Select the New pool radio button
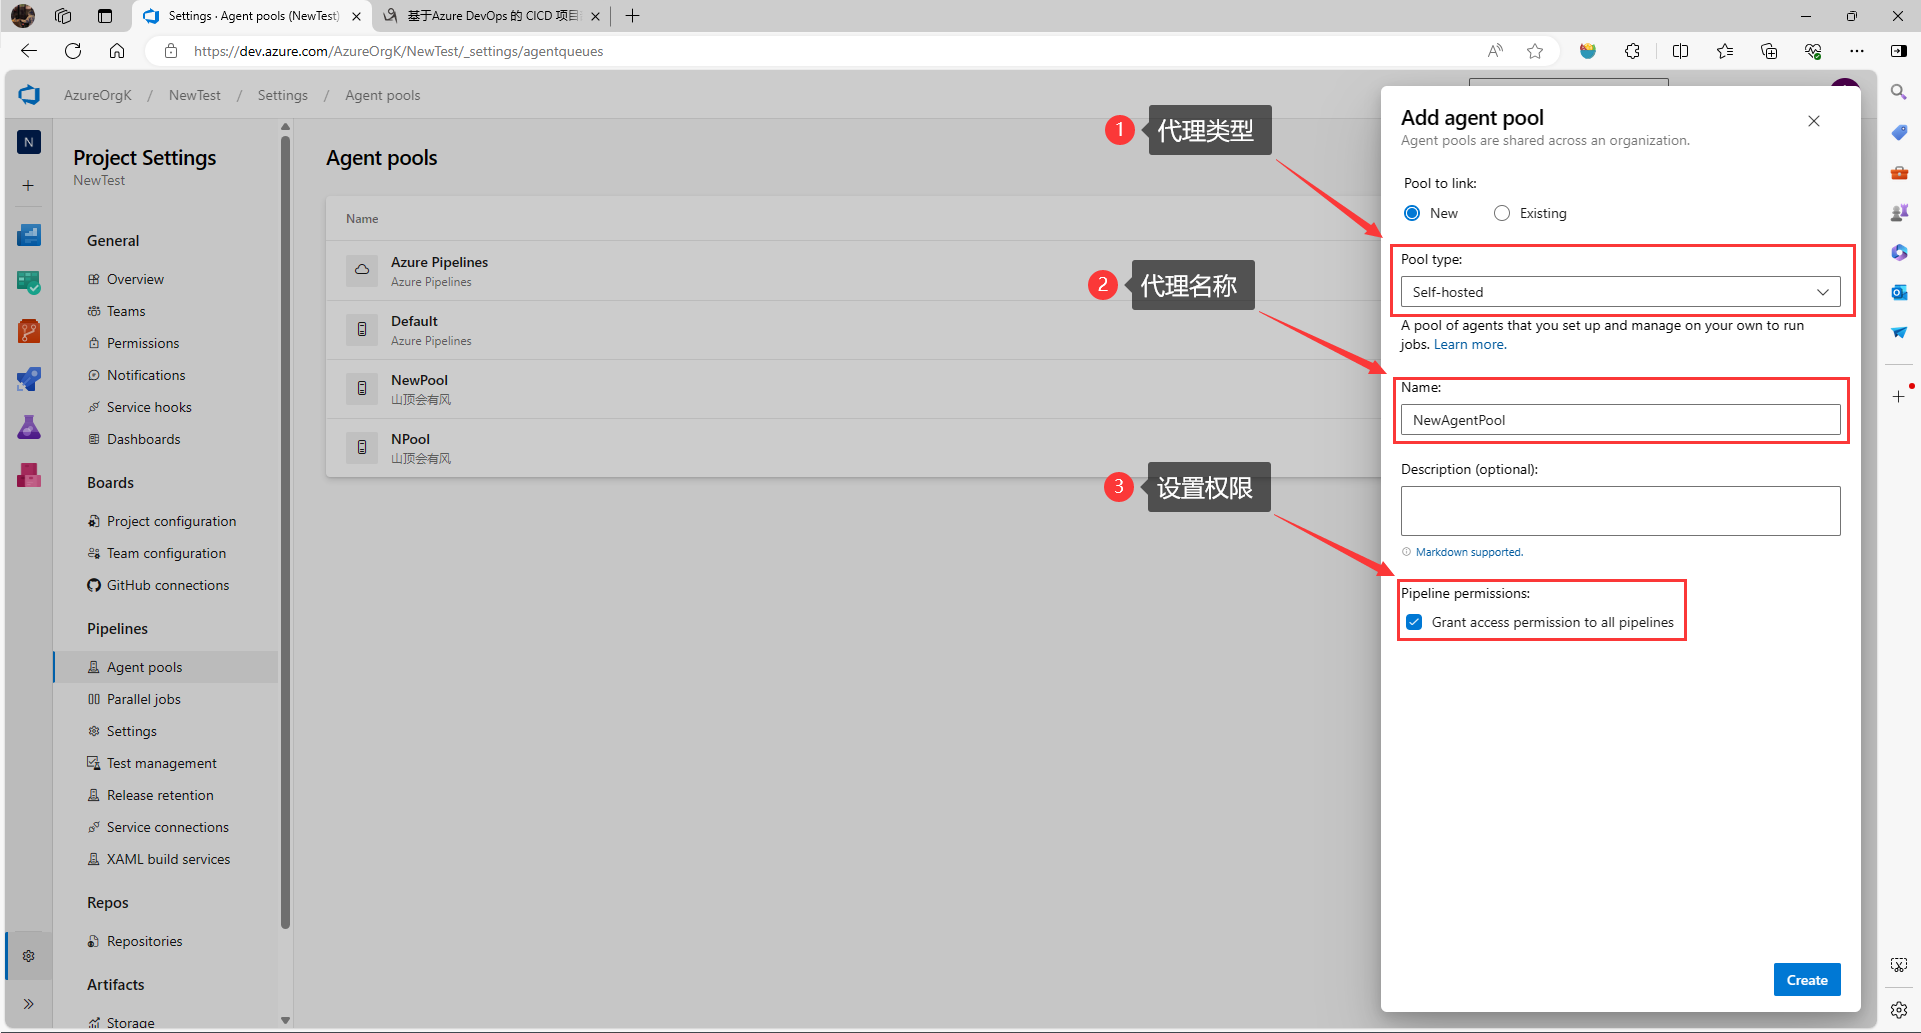The width and height of the screenshot is (1921, 1033). [x=1412, y=213]
